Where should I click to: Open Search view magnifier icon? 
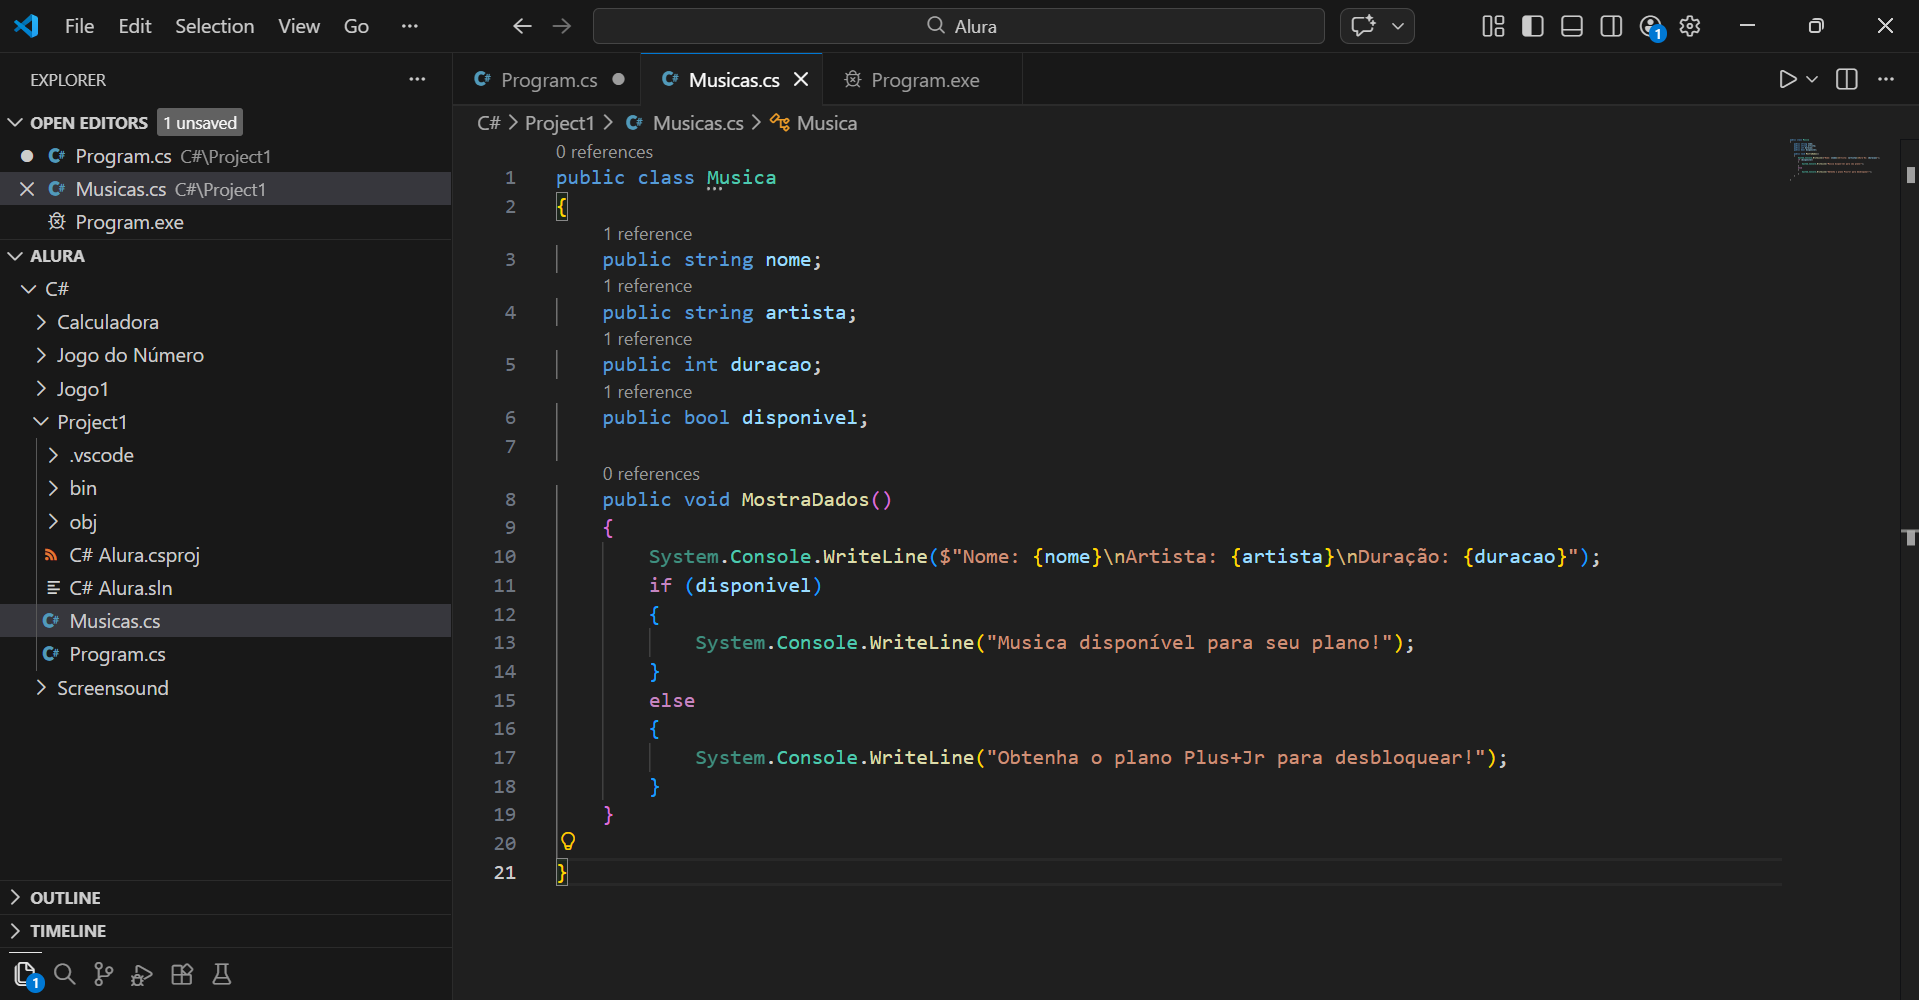[65, 974]
